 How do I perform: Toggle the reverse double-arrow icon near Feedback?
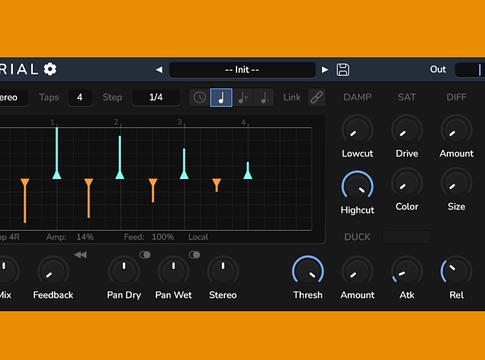click(81, 255)
